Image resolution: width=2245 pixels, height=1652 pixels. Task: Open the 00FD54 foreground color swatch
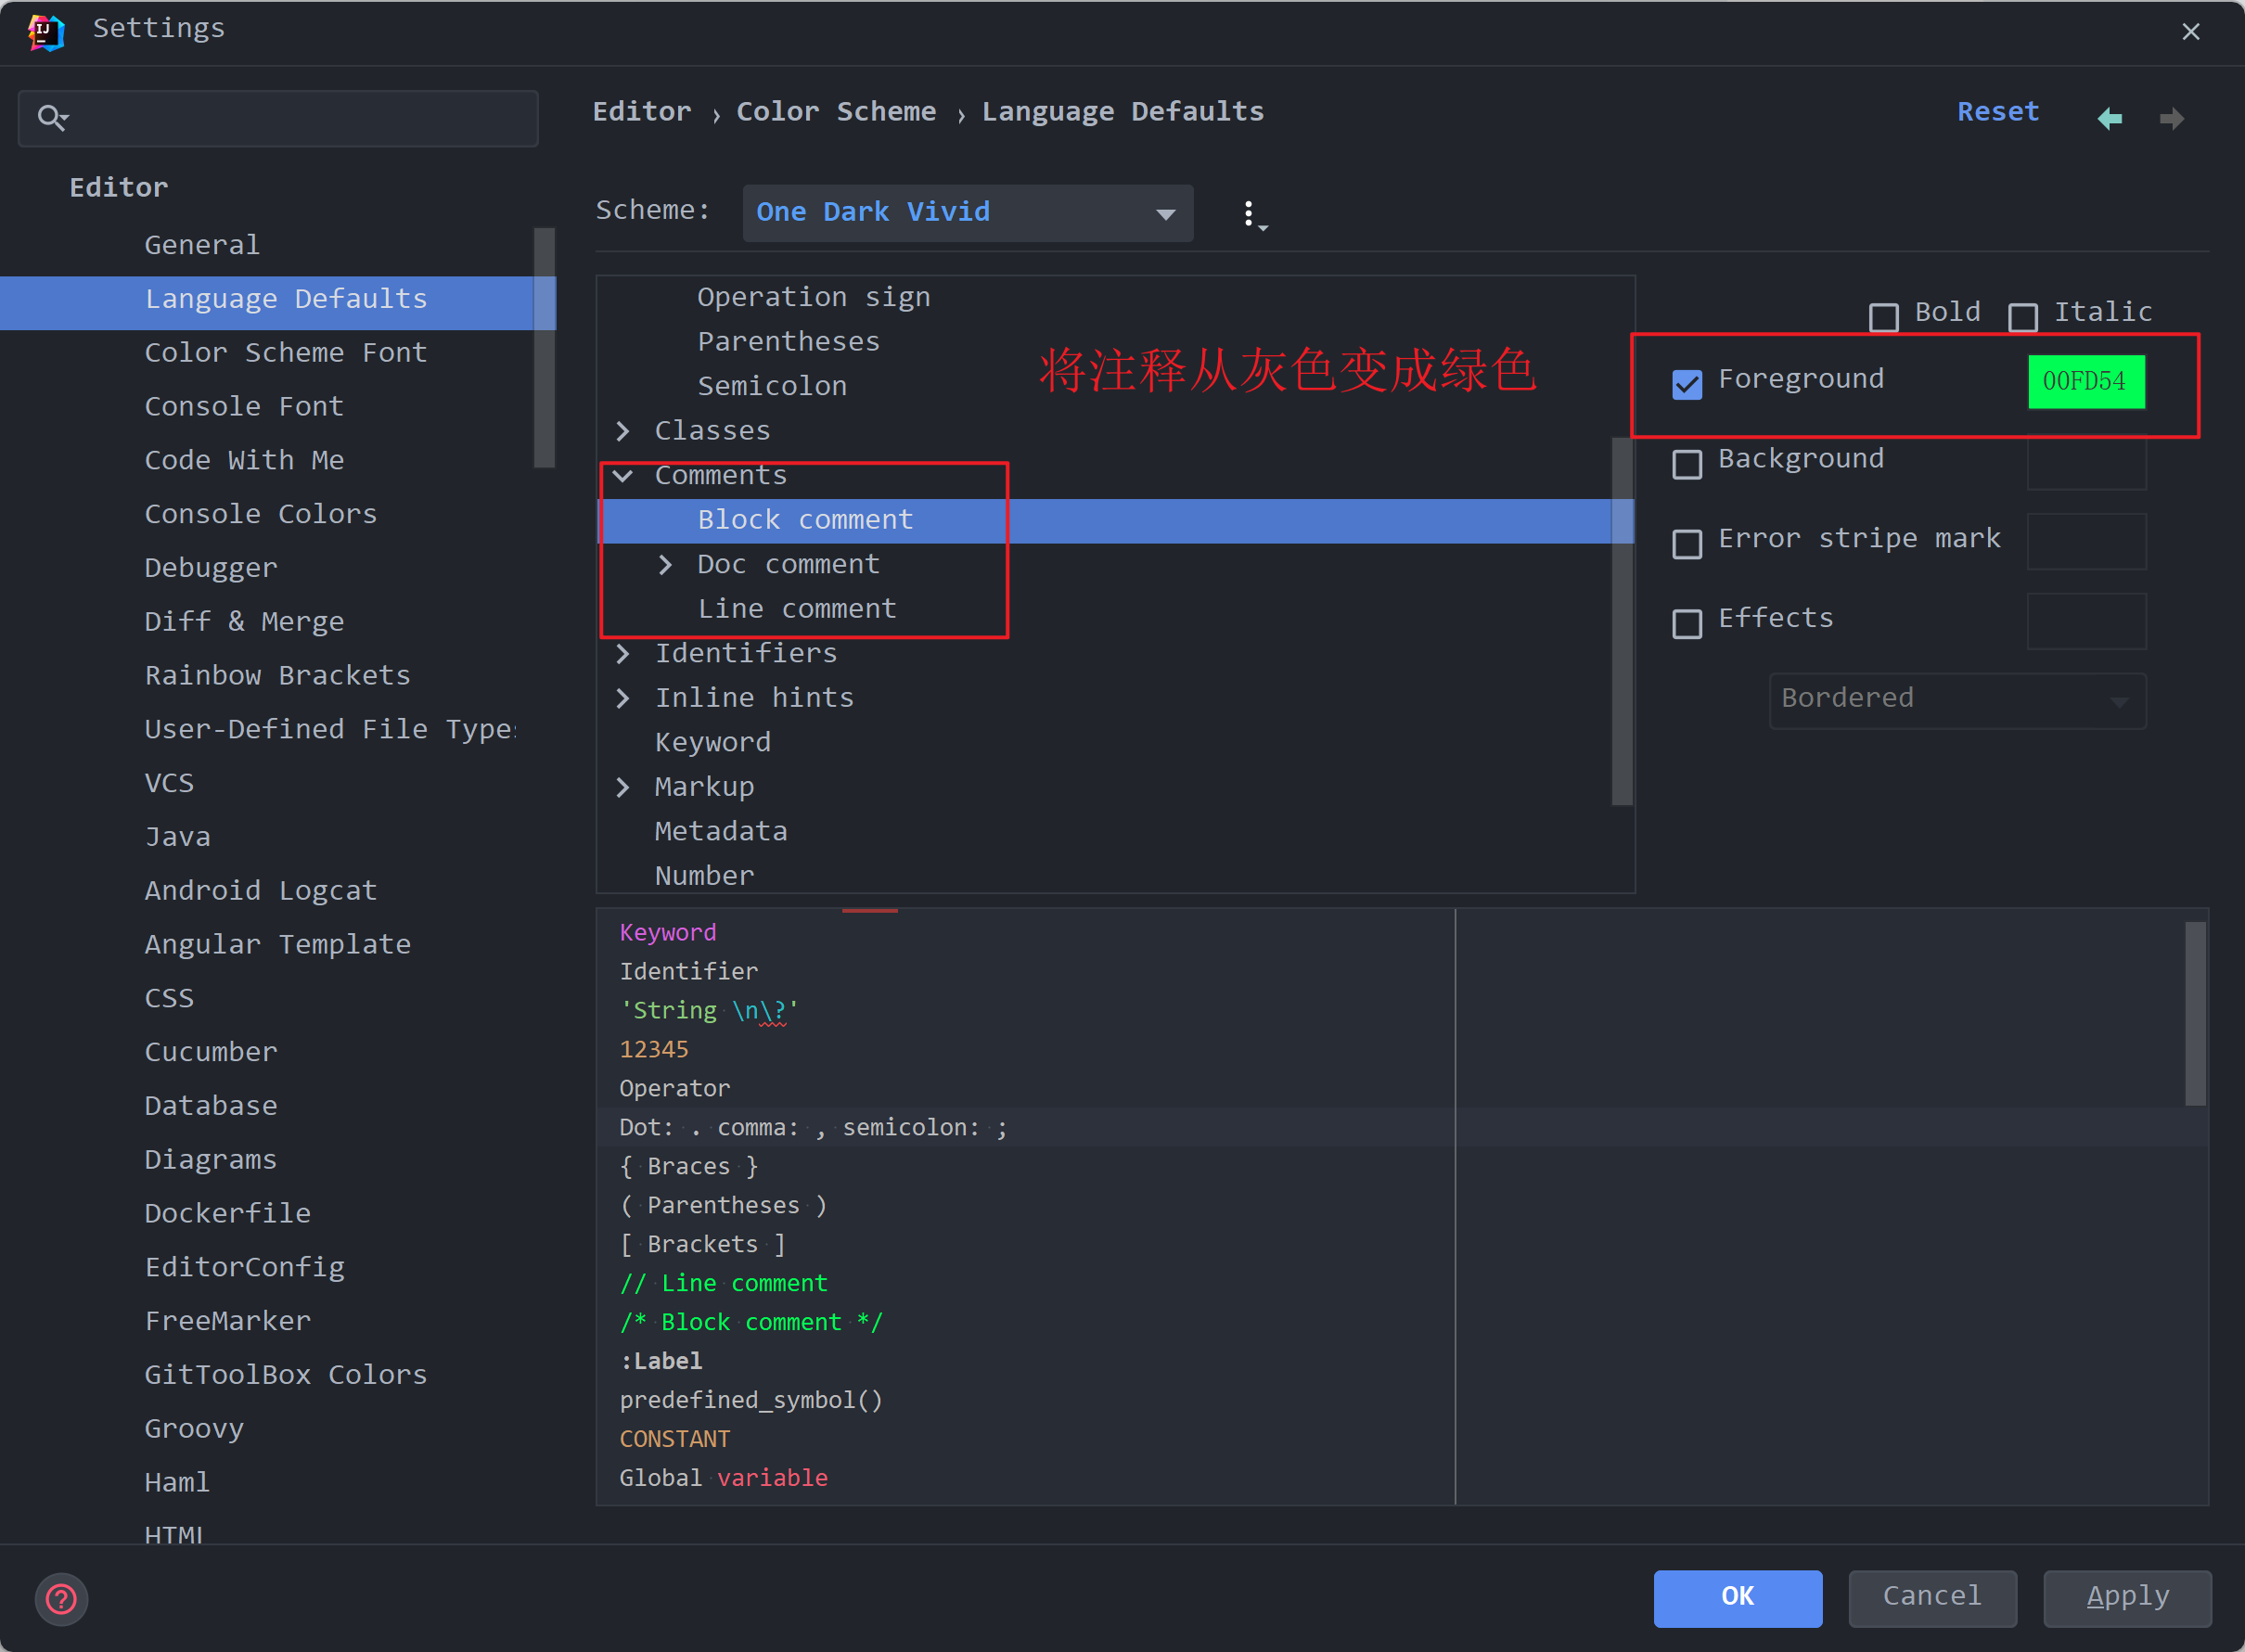point(2086,381)
